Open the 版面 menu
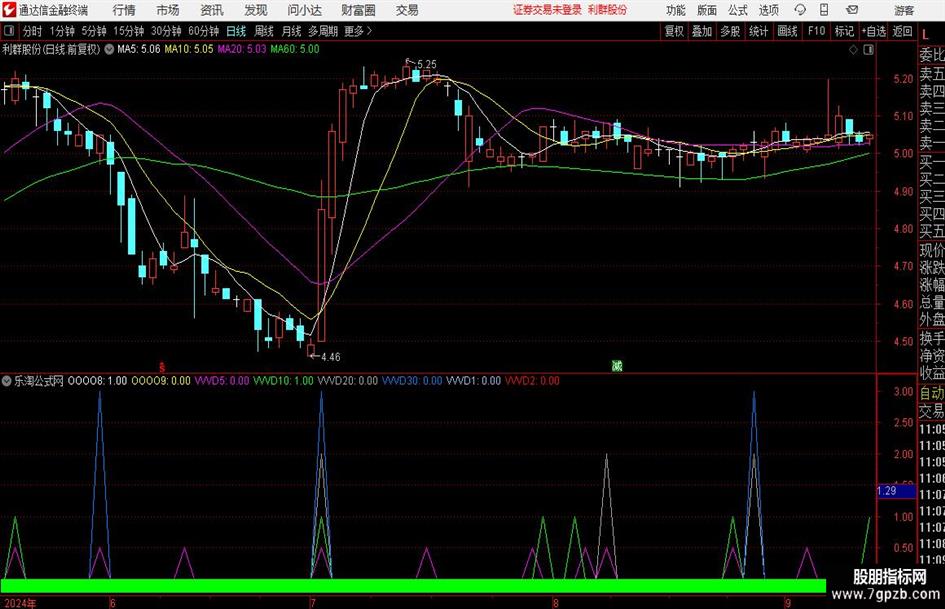This screenshot has height=609, width=945. point(706,10)
